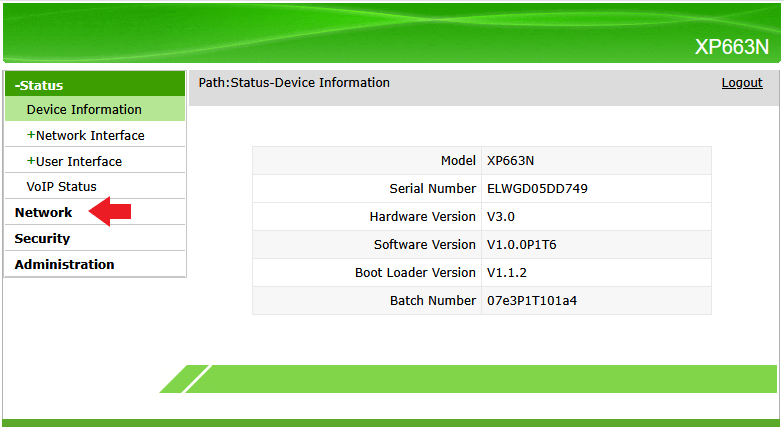Click the Model label in table
Screen dimensions: 784x430
(458, 160)
